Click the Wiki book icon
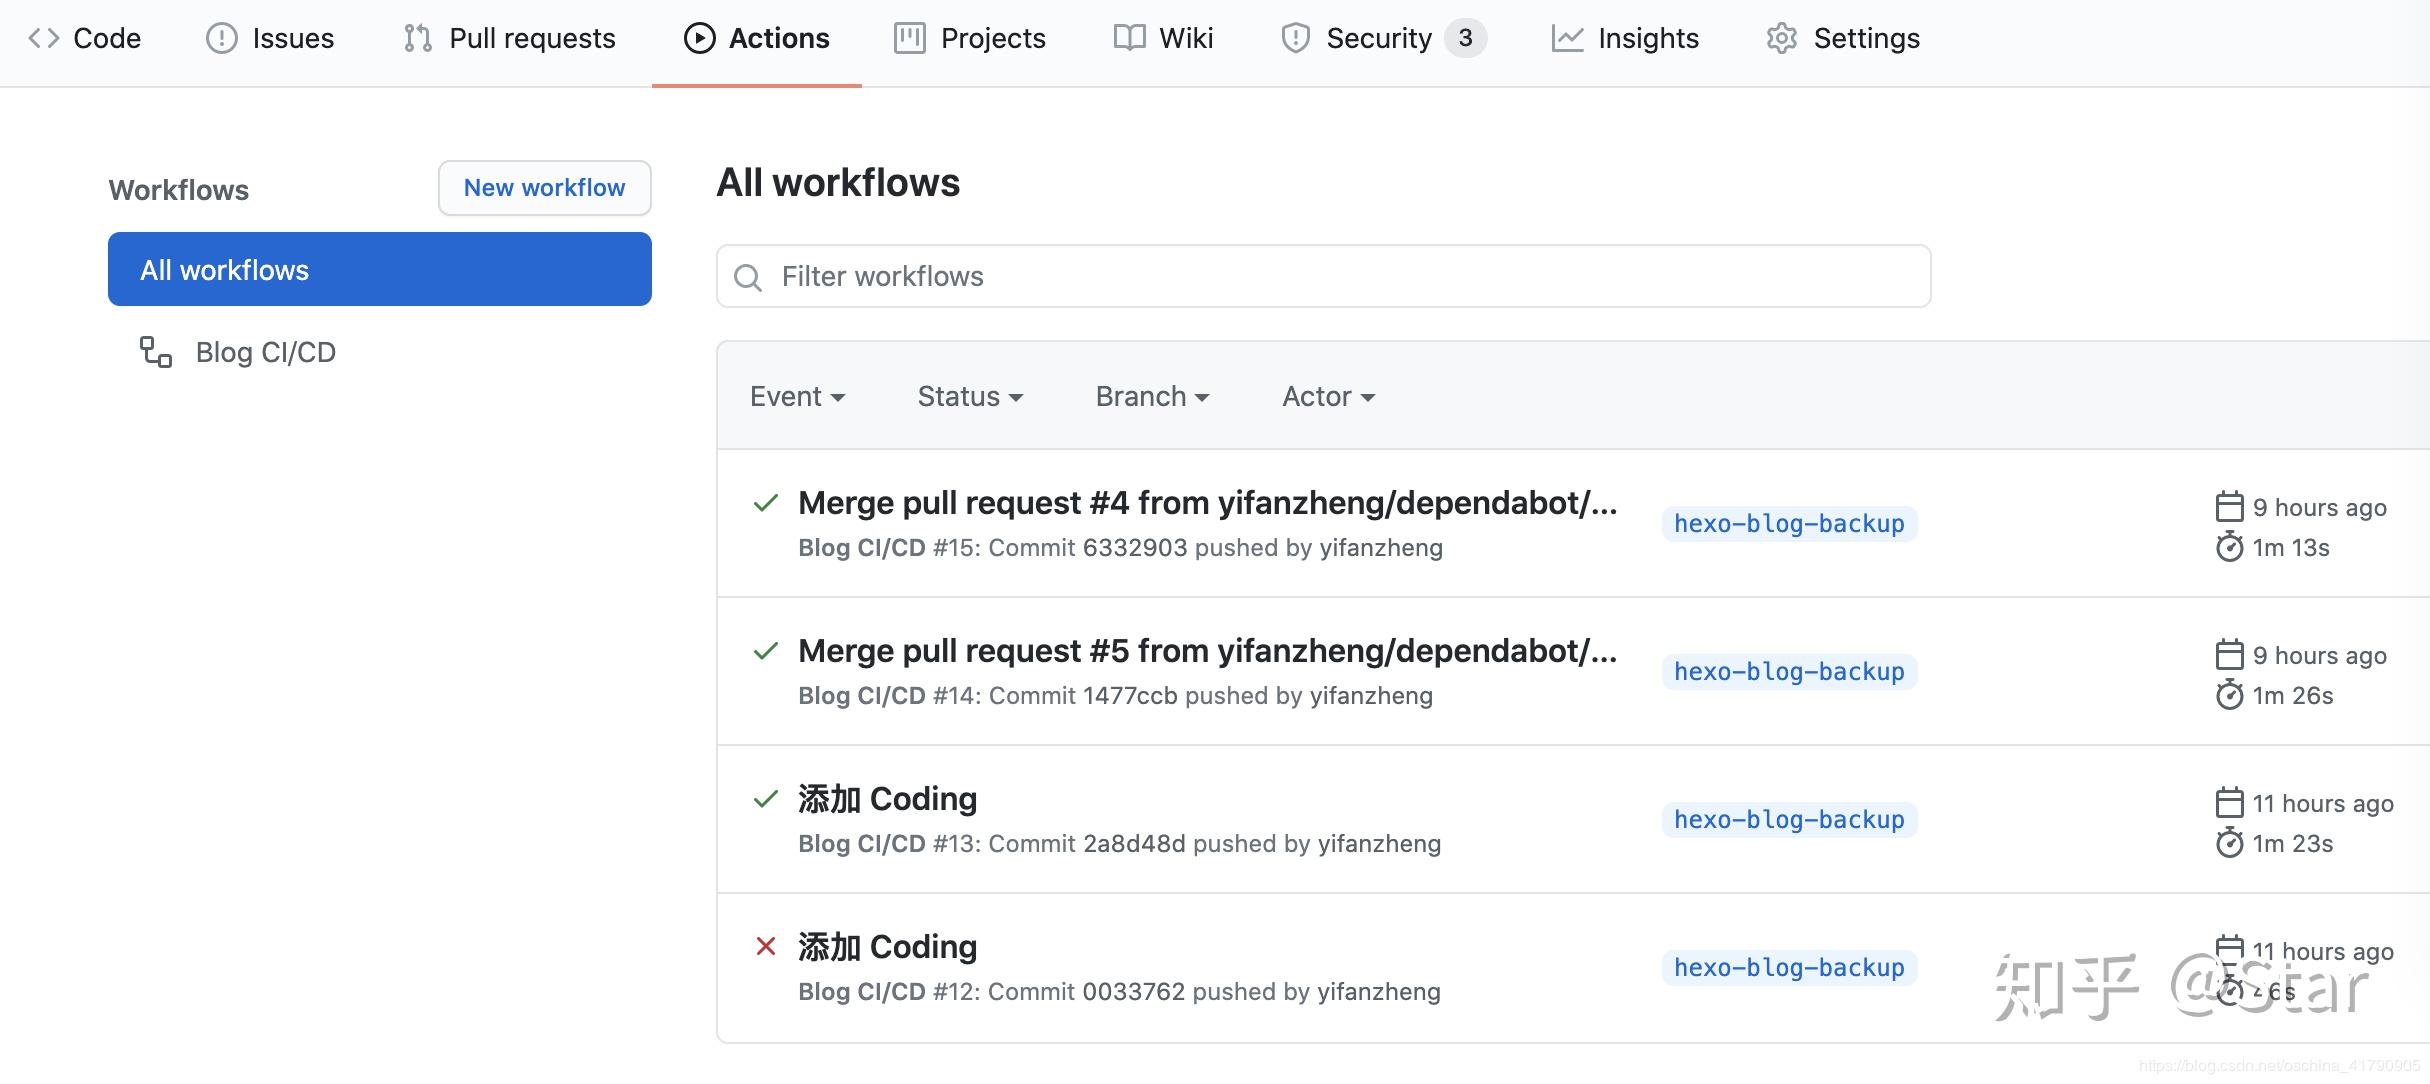 (x=1128, y=37)
